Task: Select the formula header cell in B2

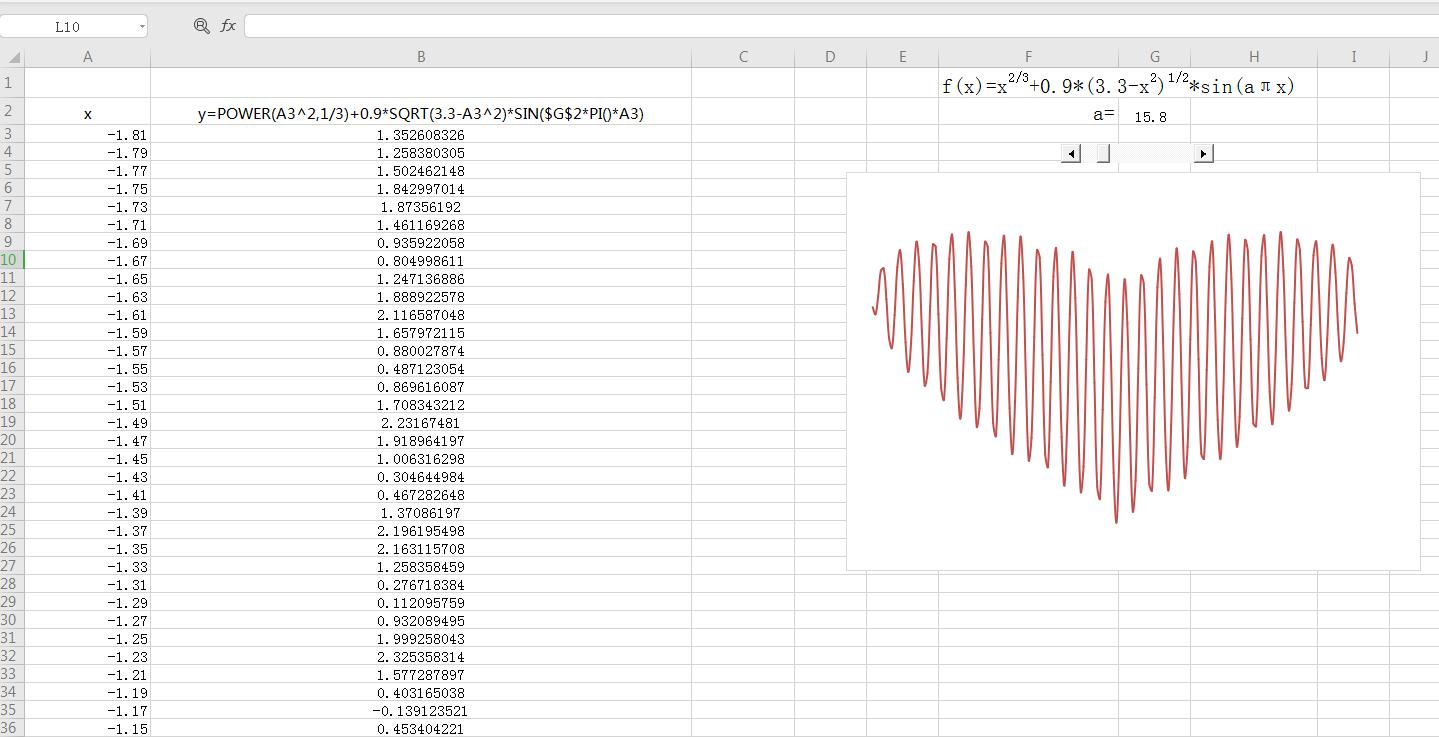Action: point(421,114)
